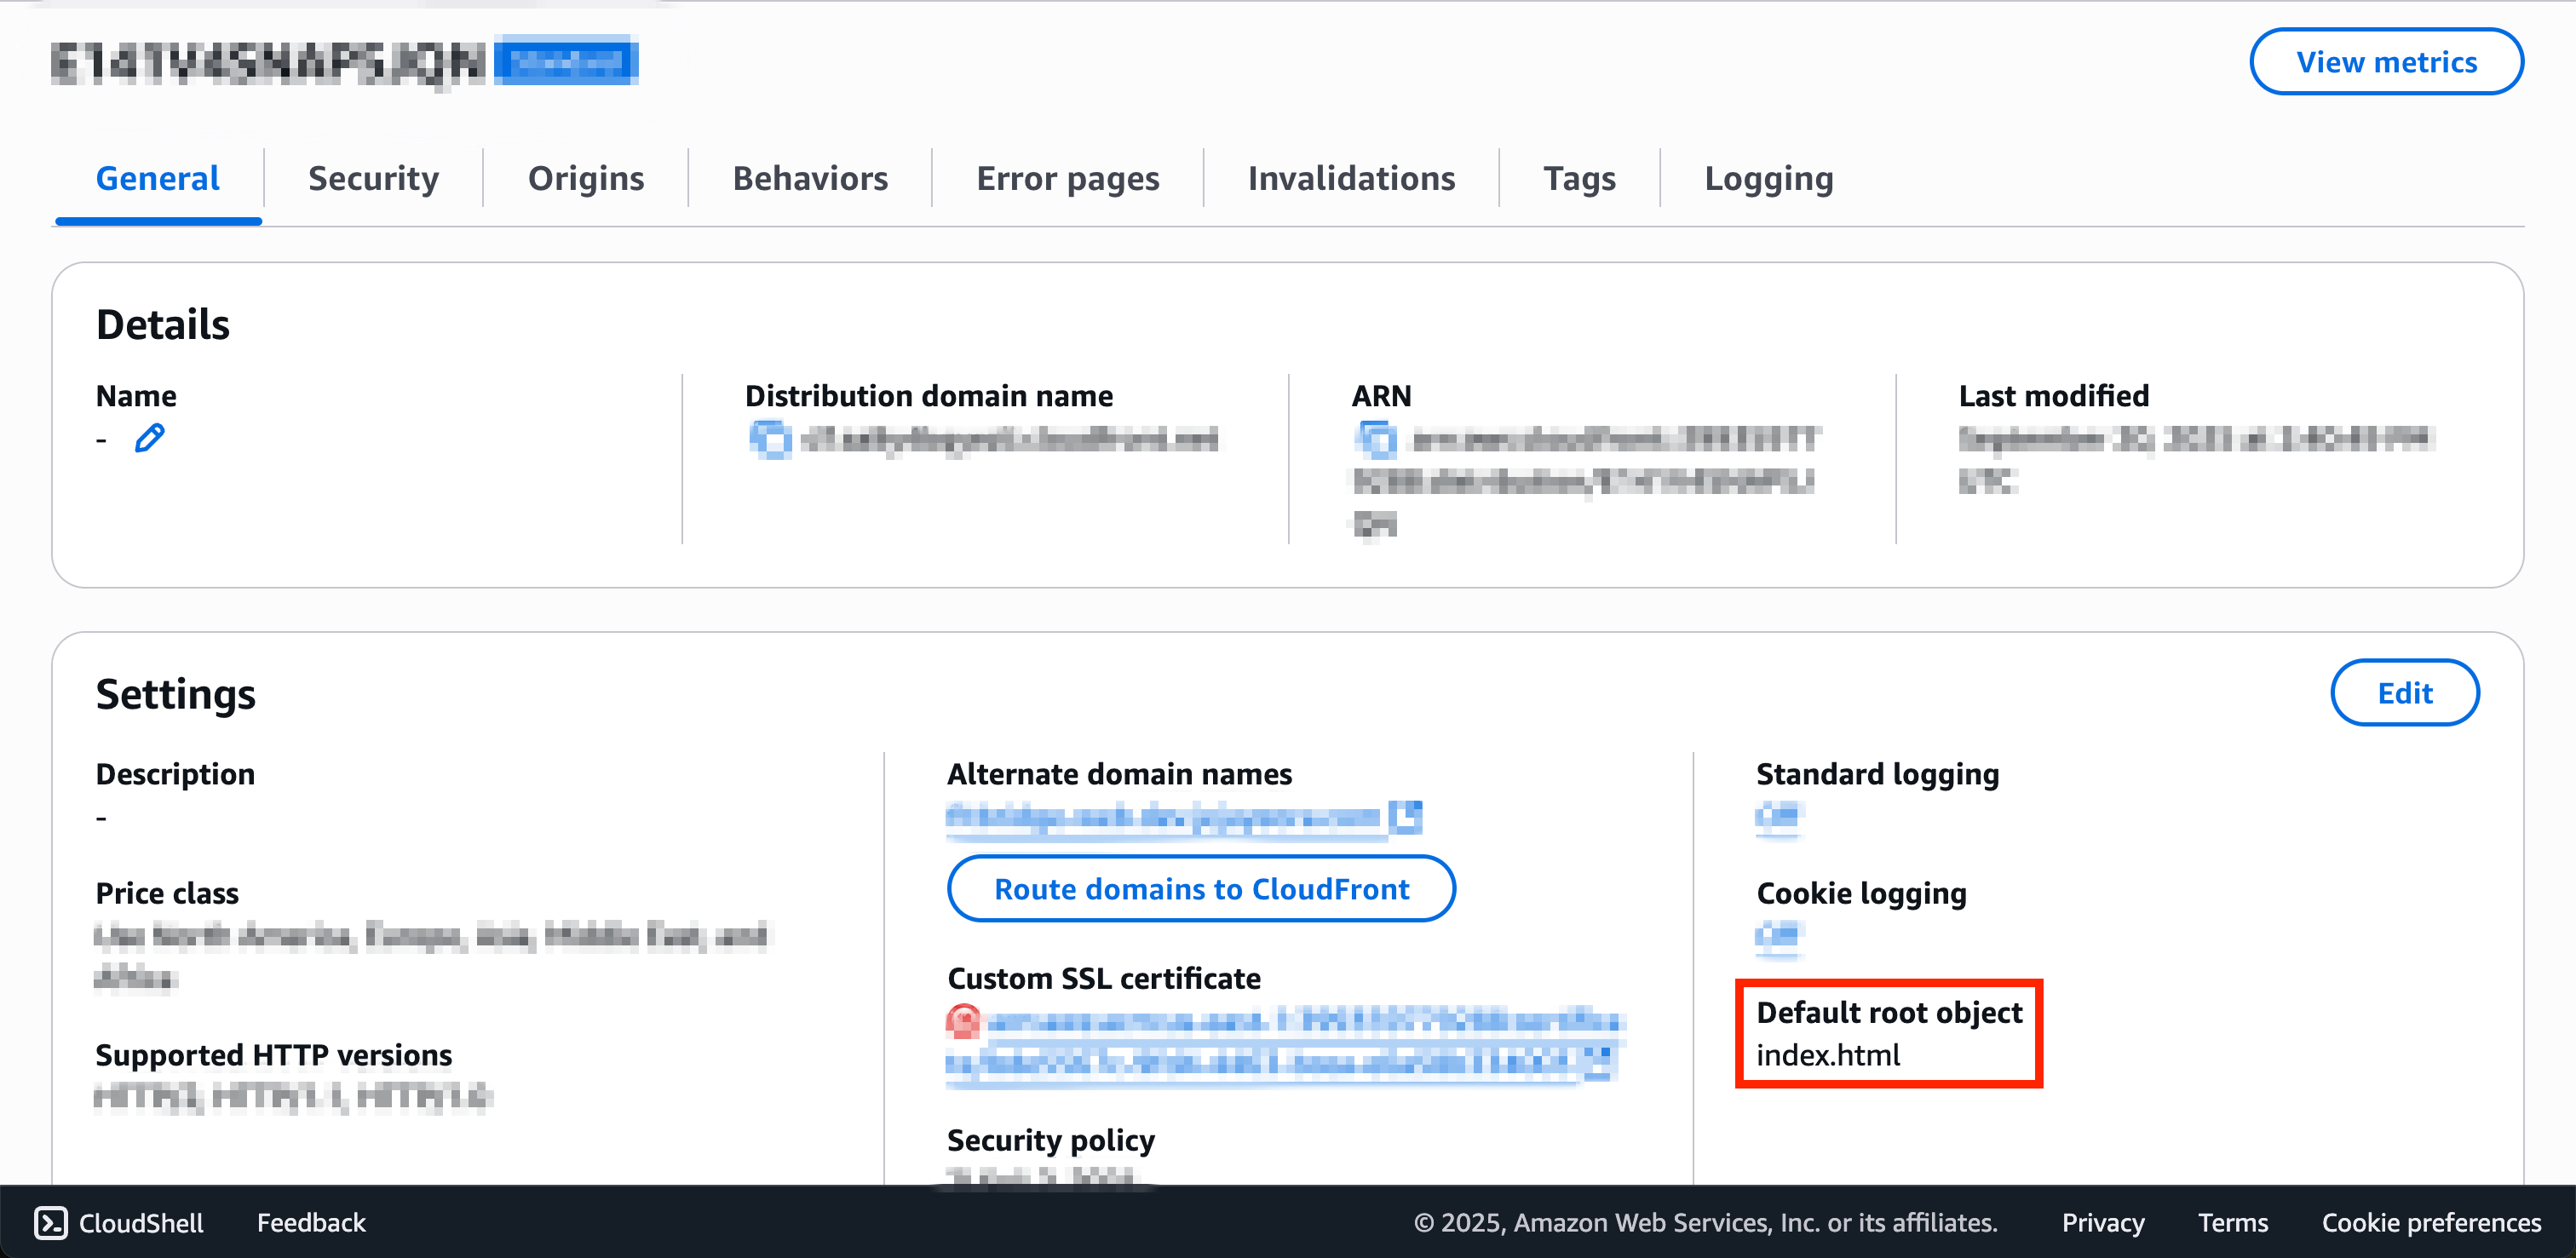Open Cookie preferences
The width and height of the screenshot is (2576, 1258).
[2431, 1222]
